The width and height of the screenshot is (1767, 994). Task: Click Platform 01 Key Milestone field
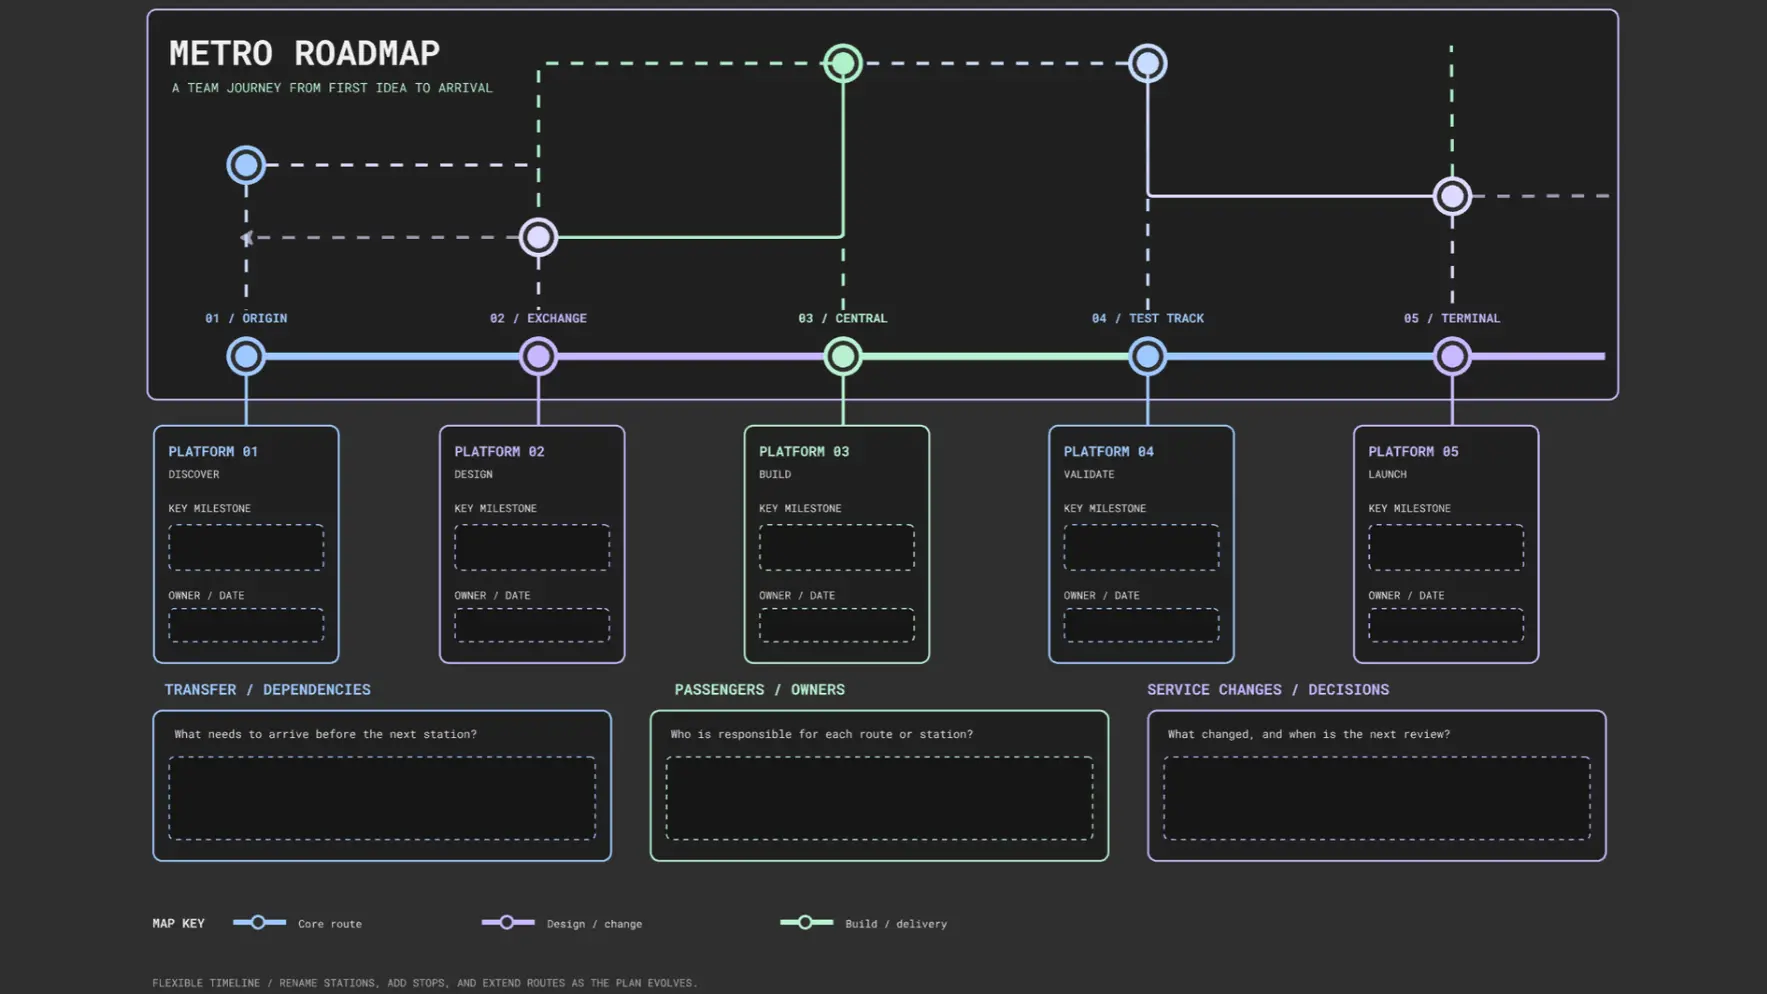246,547
